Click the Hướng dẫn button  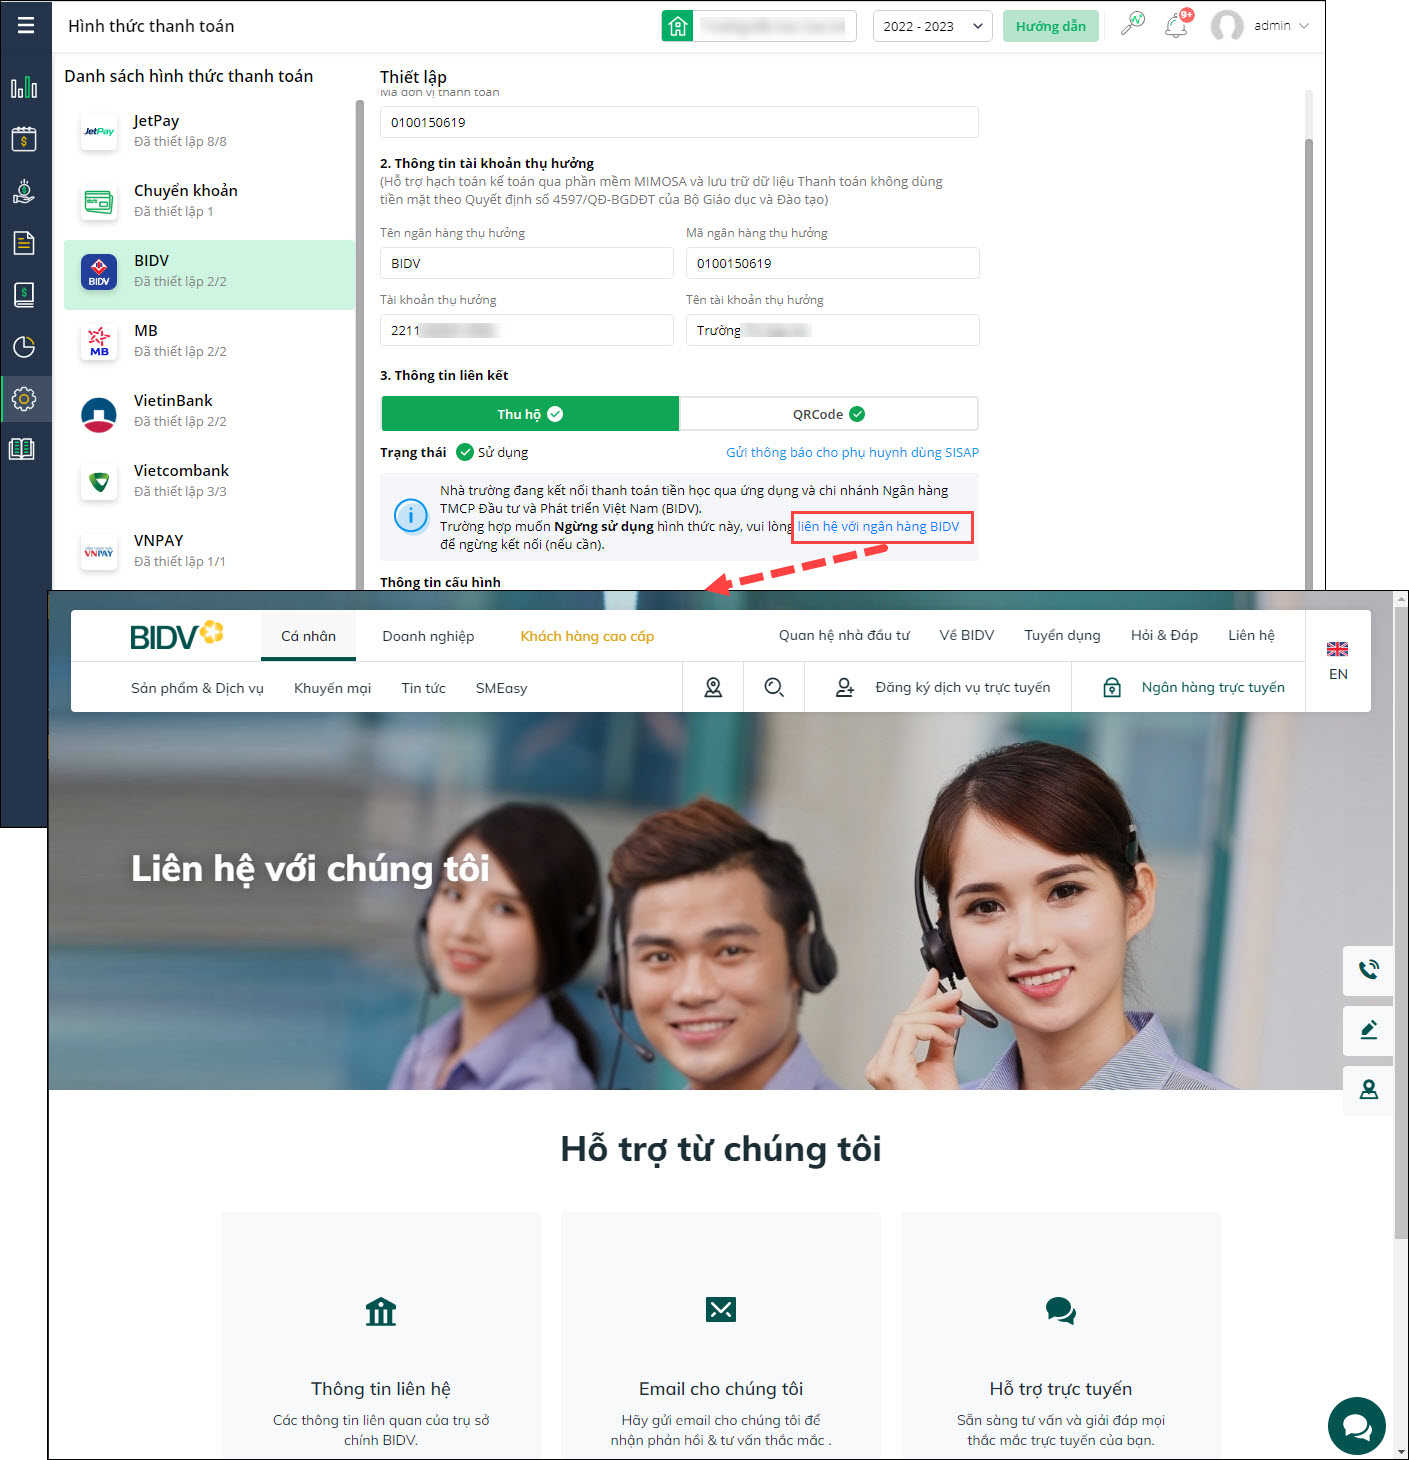[1051, 26]
